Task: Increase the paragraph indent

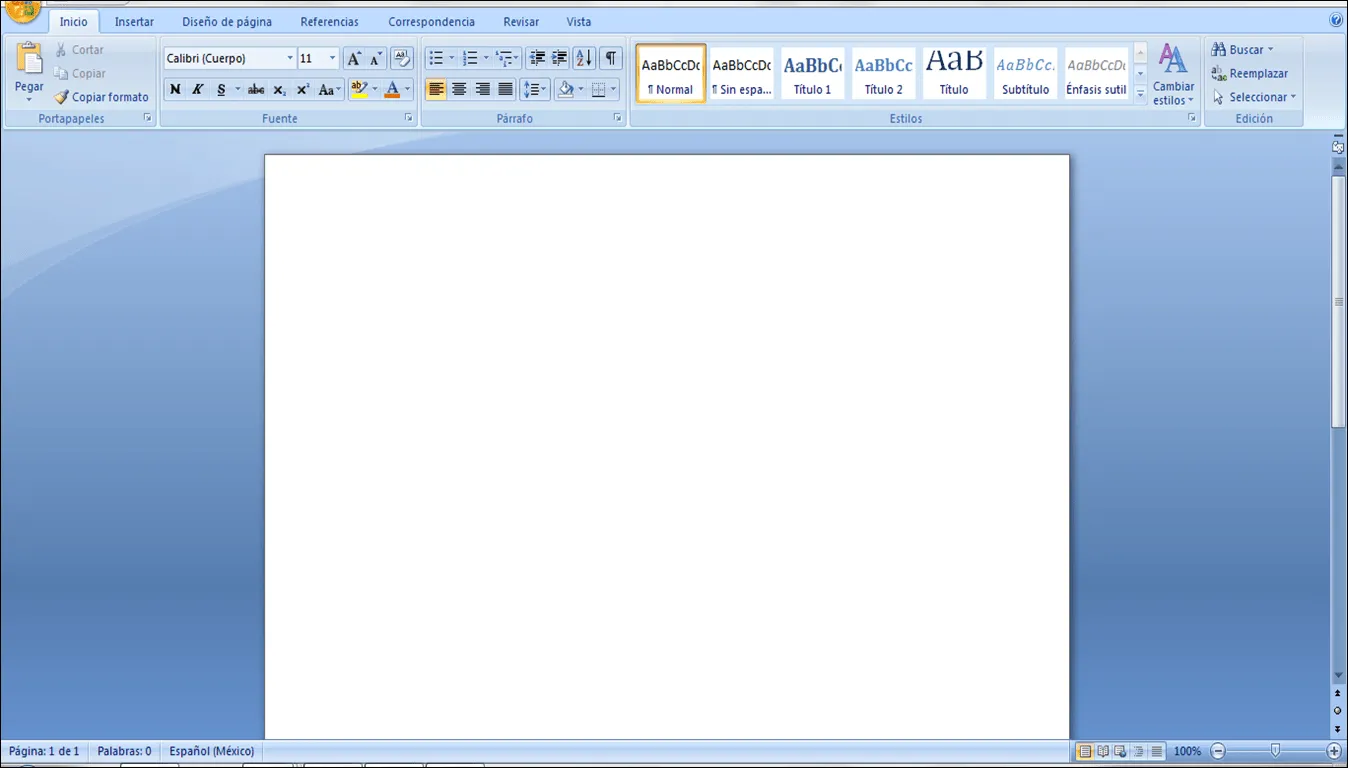Action: click(560, 58)
